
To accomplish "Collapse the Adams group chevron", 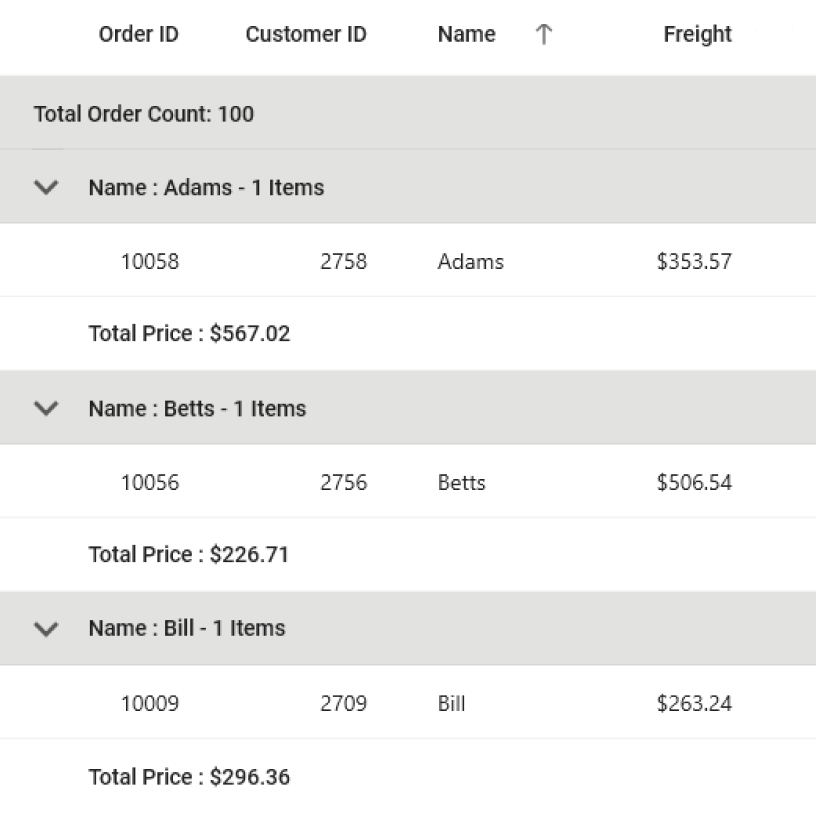I will 46,187.
